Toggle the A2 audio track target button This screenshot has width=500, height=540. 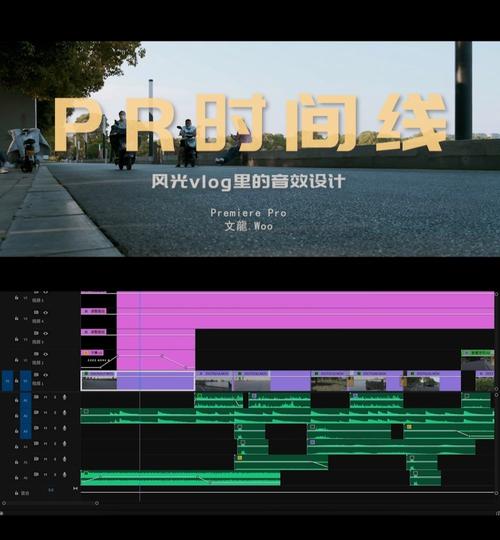coord(25,416)
